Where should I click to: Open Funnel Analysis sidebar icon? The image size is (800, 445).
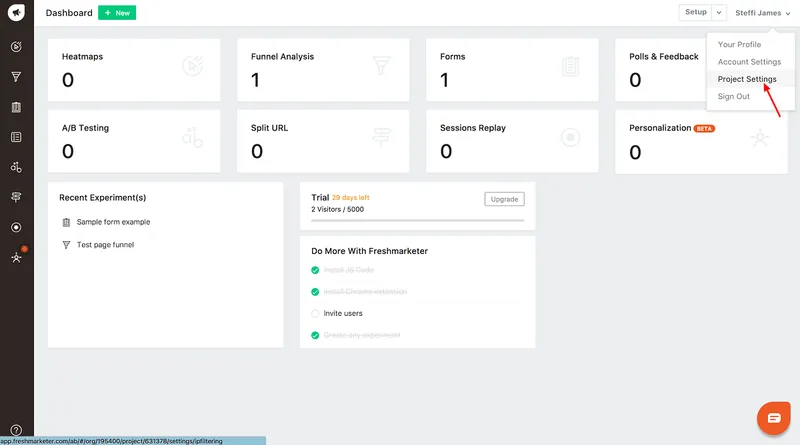[16, 77]
